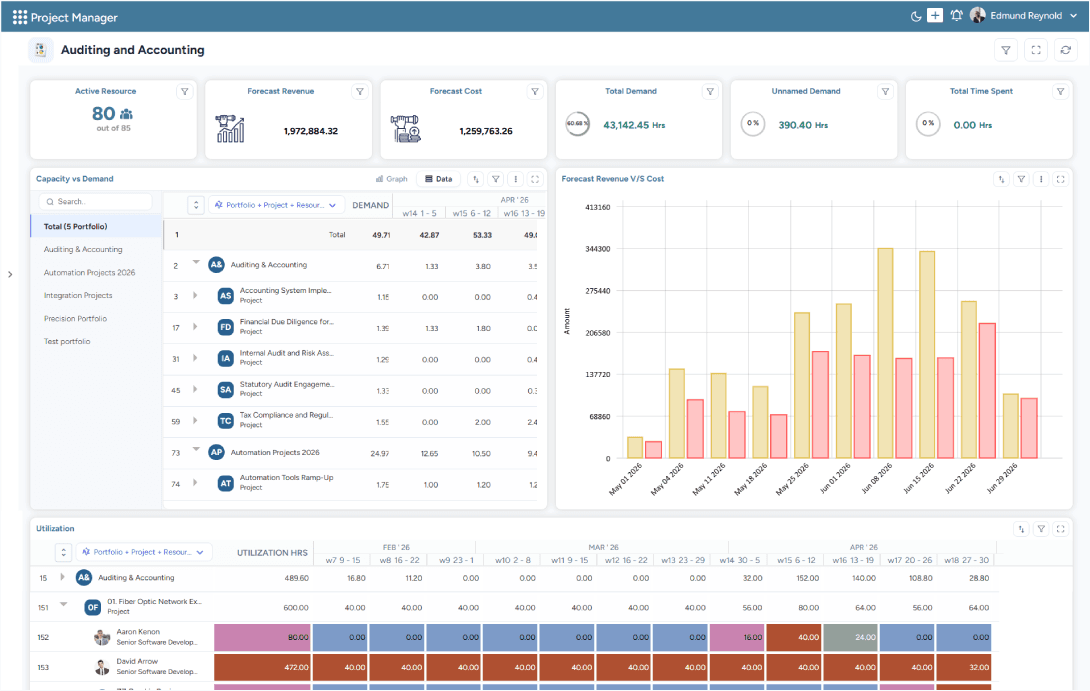The height and width of the screenshot is (691, 1090).
Task: Open Portfolio + Project grouping dropdown in Utilization
Action: coord(143,552)
